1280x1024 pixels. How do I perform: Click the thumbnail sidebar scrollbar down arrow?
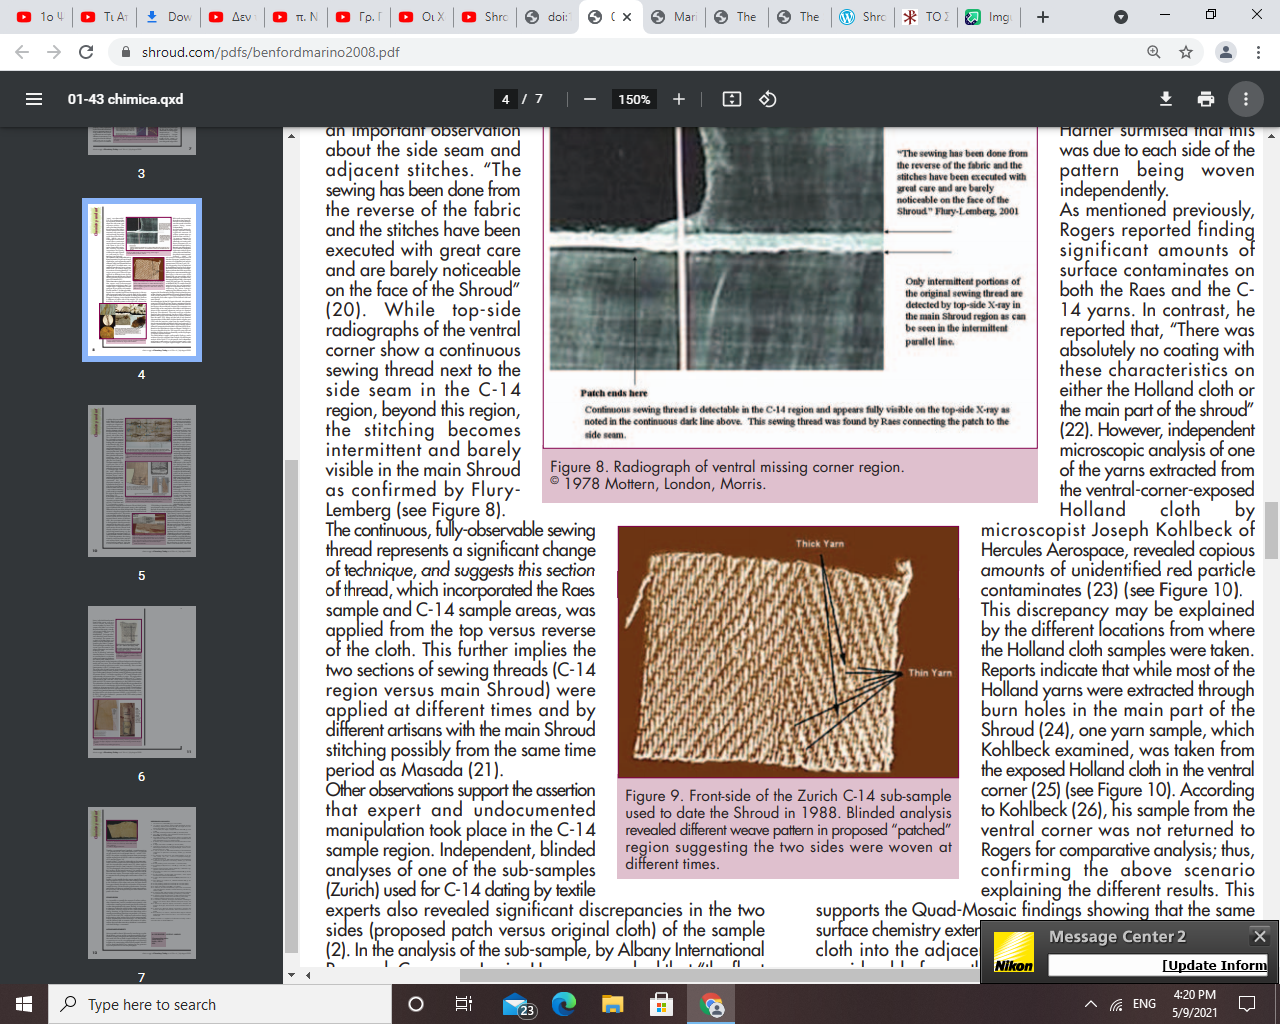pyautogui.click(x=291, y=975)
